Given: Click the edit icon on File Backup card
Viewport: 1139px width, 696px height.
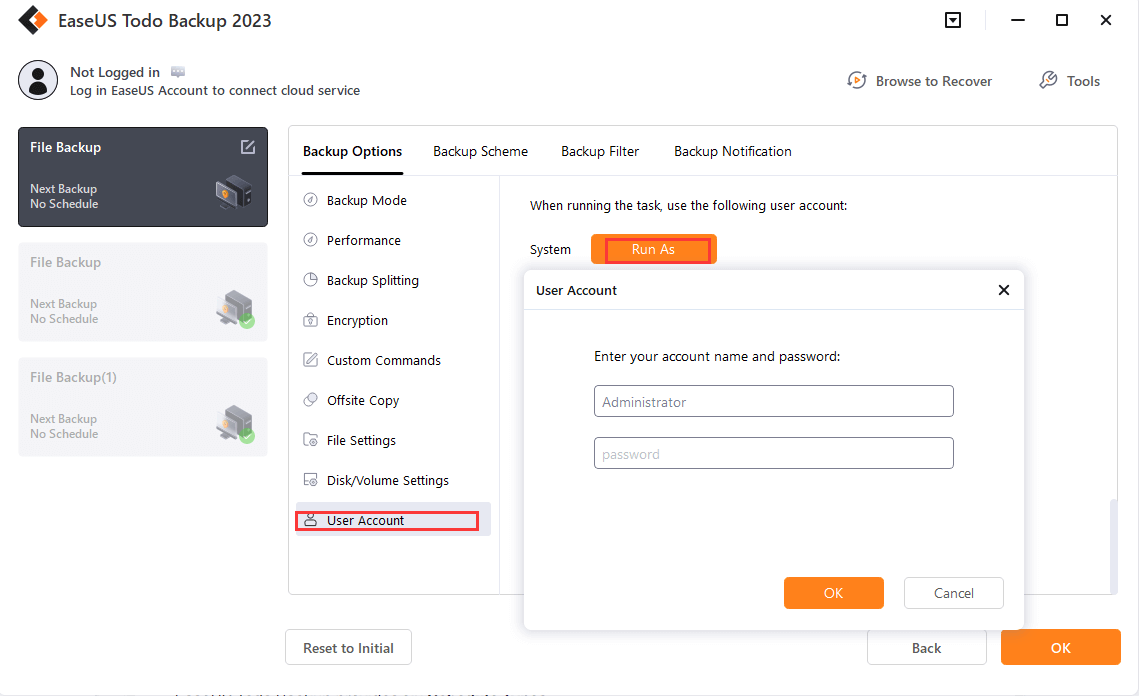Looking at the screenshot, I should point(248,147).
